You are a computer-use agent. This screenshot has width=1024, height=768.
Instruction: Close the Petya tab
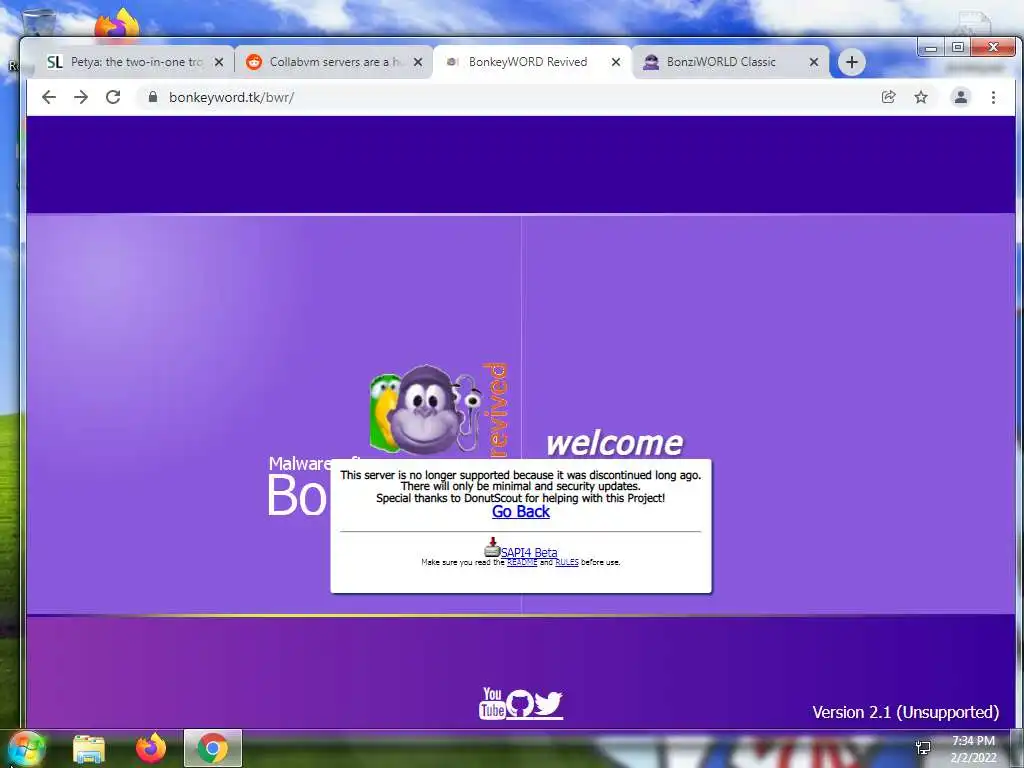pos(219,62)
